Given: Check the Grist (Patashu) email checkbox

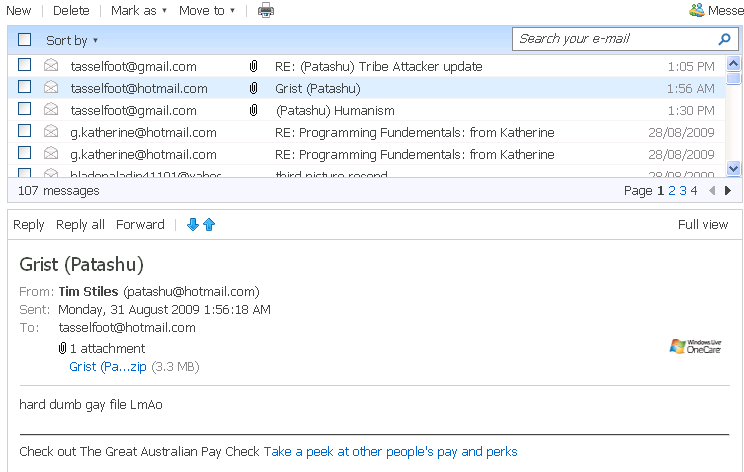Looking at the screenshot, I should click(25, 88).
